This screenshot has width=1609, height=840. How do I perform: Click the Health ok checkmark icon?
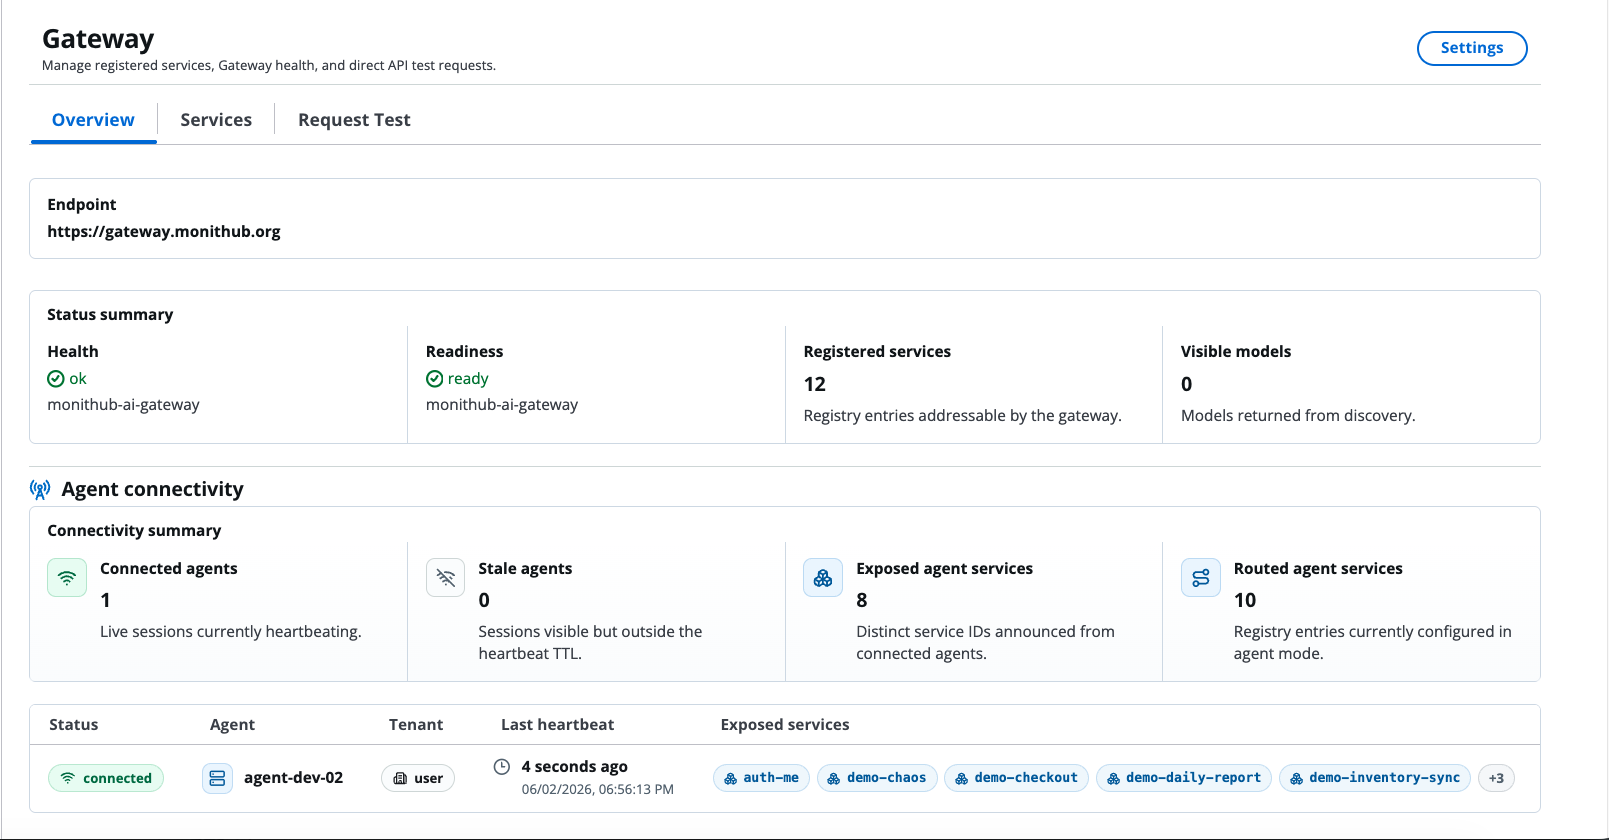56,379
